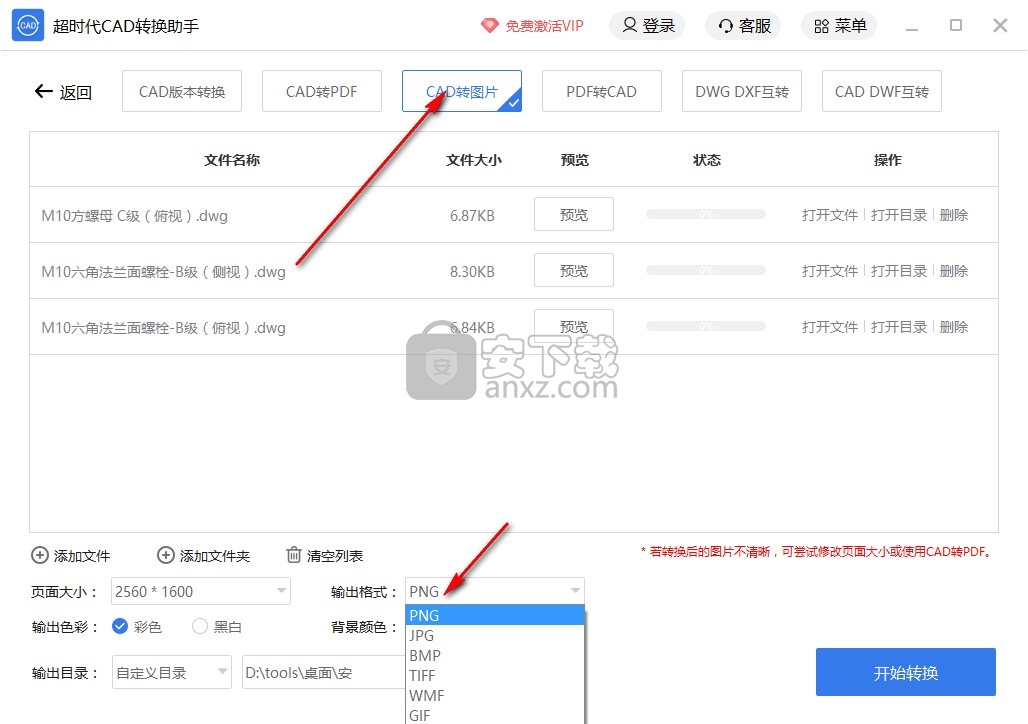Image resolution: width=1028 pixels, height=724 pixels.
Task: Click the 文件名称 column header
Action: point(232,160)
